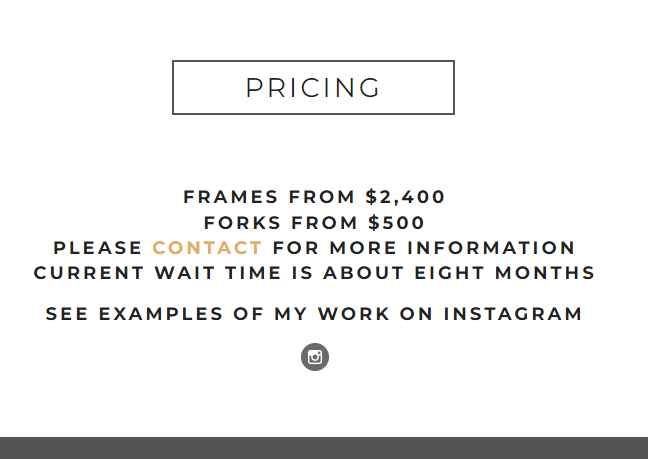The image size is (648, 459).
Task: Follow the orange CONTACT link
Action: click(x=207, y=248)
